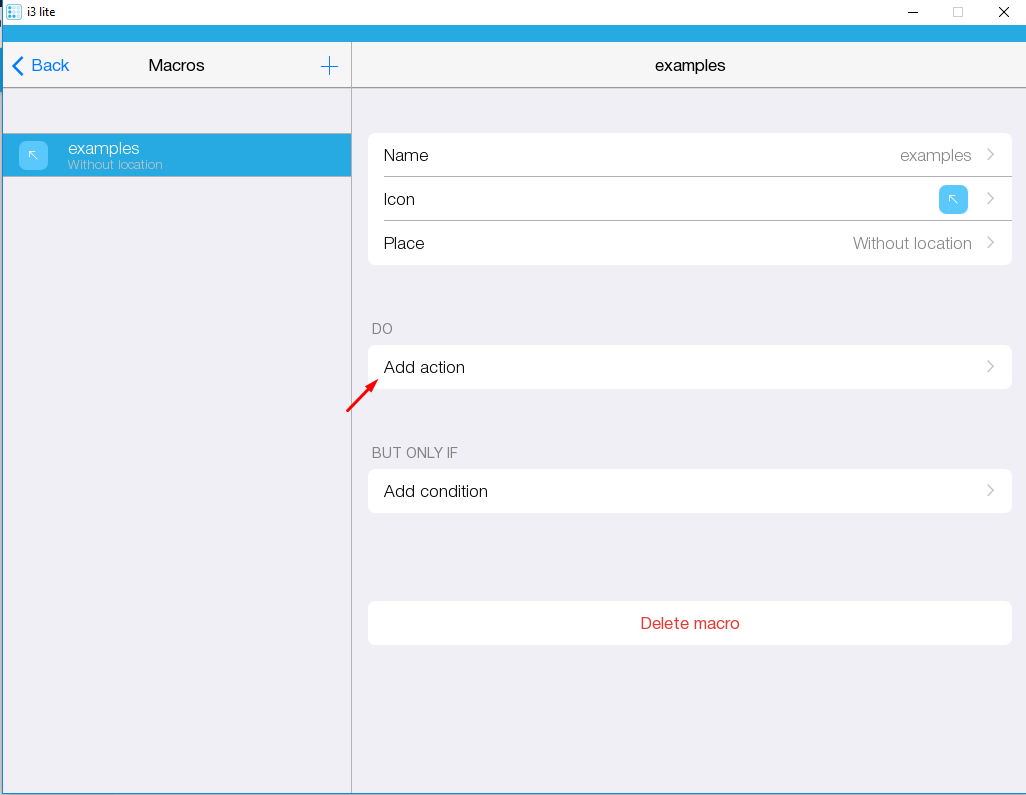
Task: Maximize the i3 lite window
Action: (x=957, y=12)
